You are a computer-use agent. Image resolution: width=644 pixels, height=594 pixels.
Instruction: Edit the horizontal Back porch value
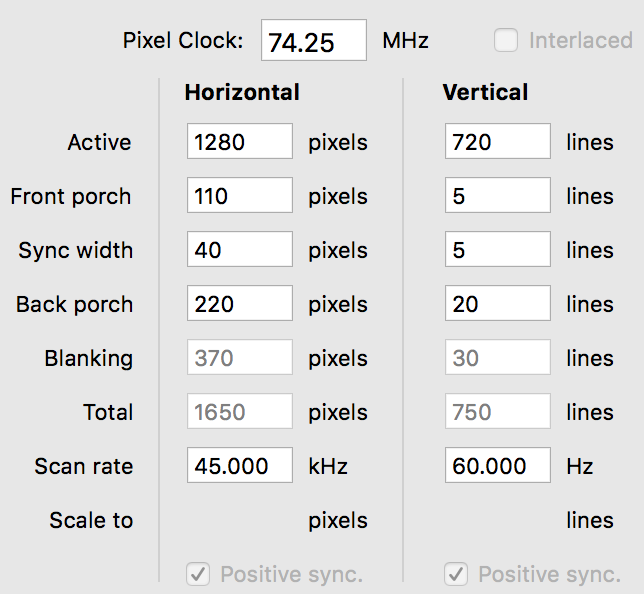(239, 304)
